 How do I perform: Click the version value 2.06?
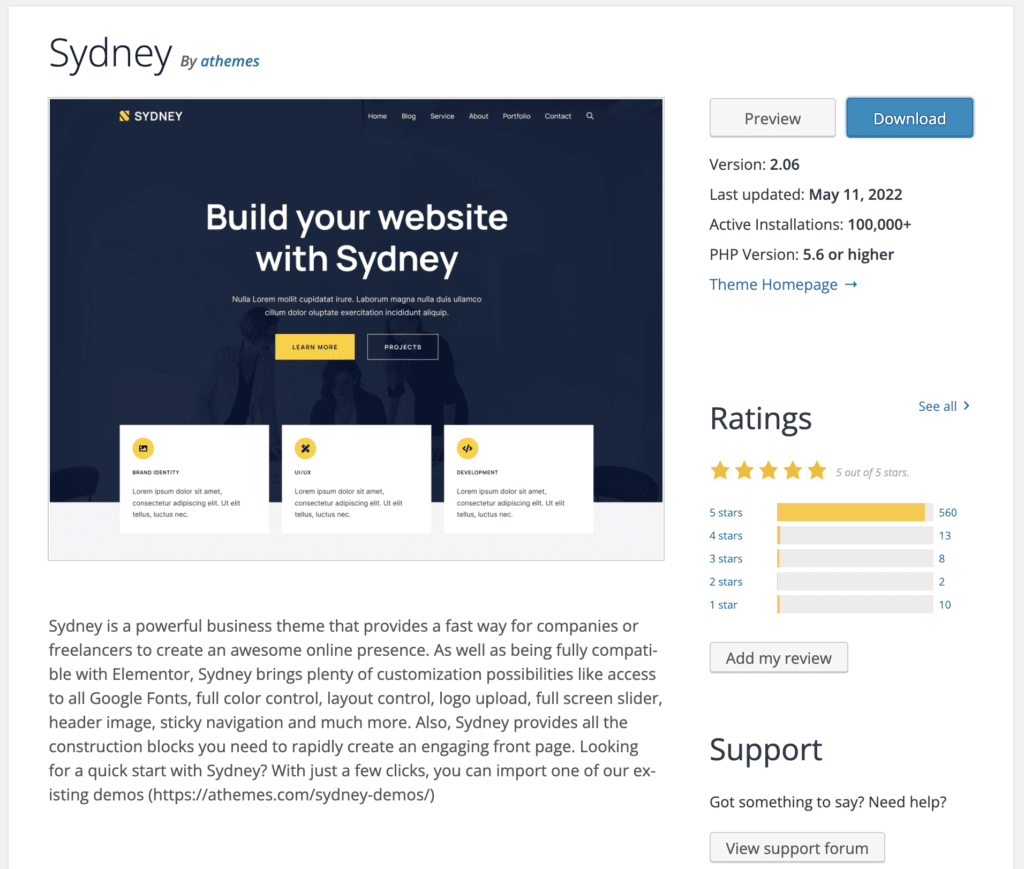pos(784,165)
